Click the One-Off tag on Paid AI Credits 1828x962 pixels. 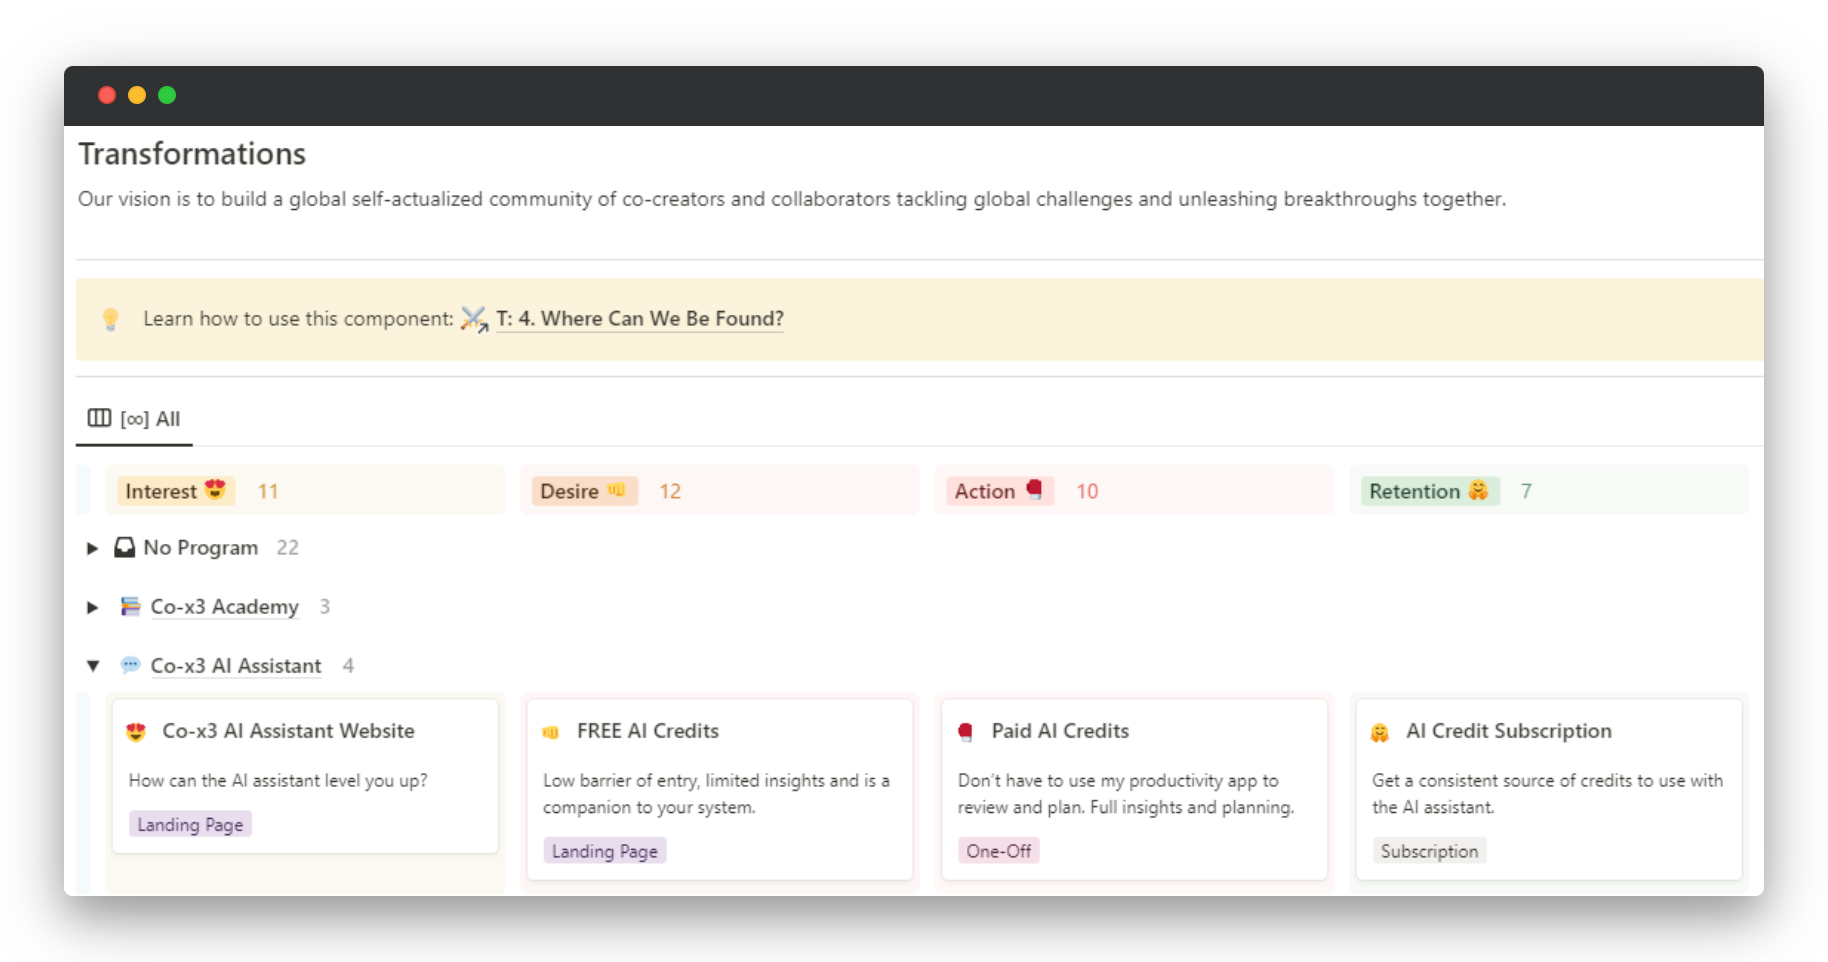tap(998, 851)
